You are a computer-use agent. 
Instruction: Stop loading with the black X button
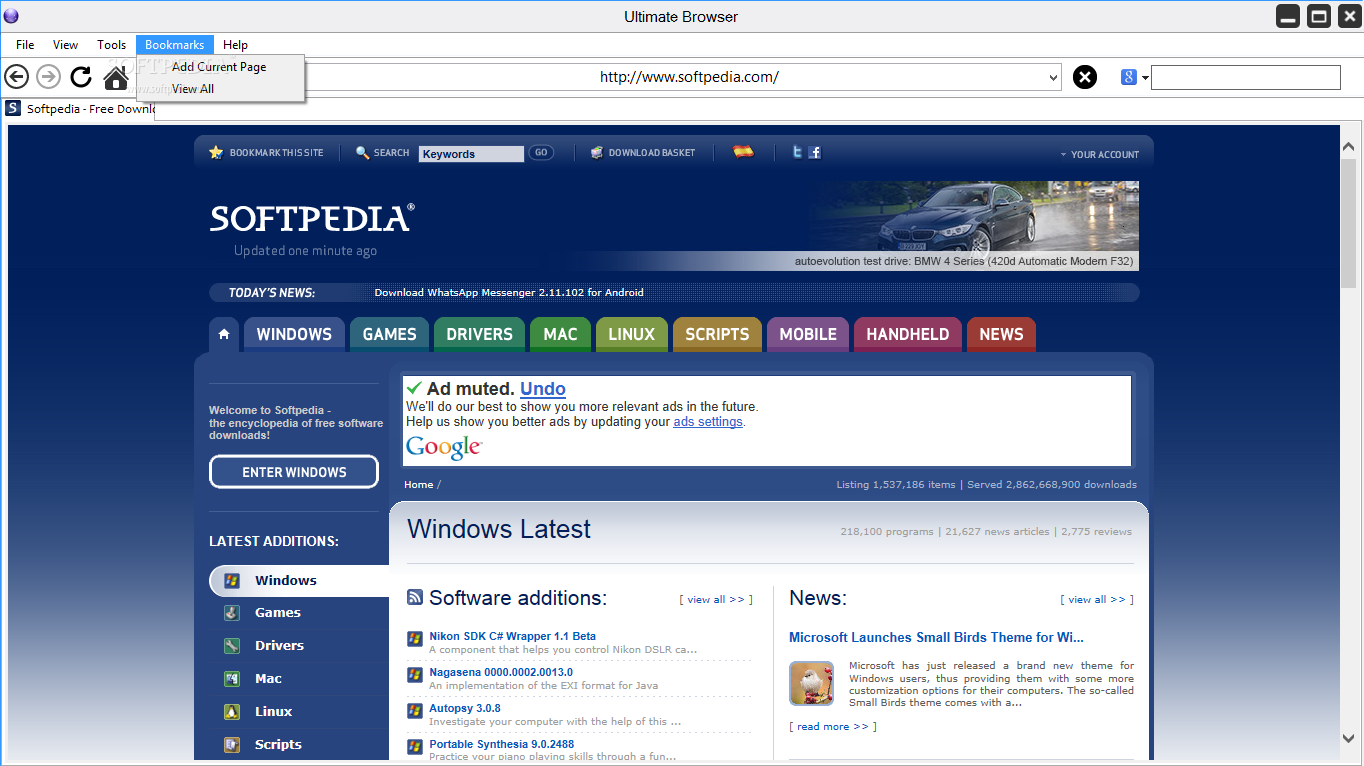pos(1085,77)
